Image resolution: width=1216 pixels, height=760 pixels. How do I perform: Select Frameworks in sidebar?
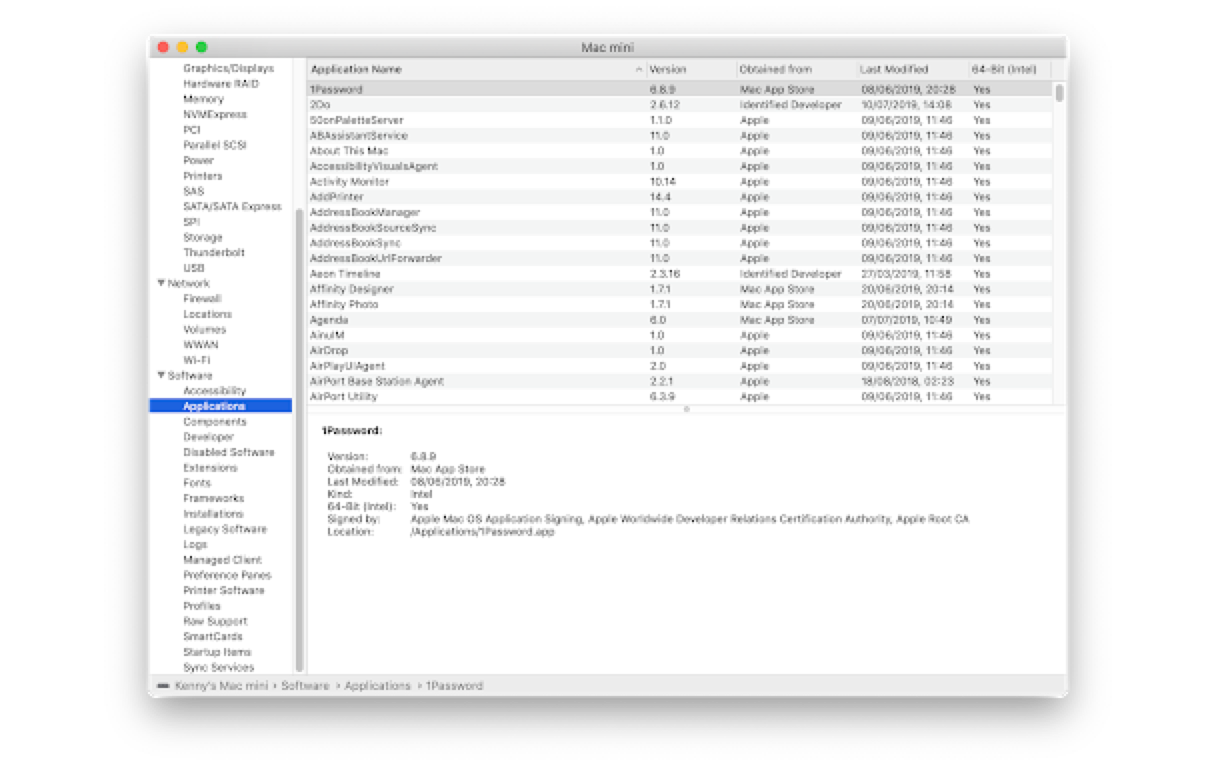(213, 498)
